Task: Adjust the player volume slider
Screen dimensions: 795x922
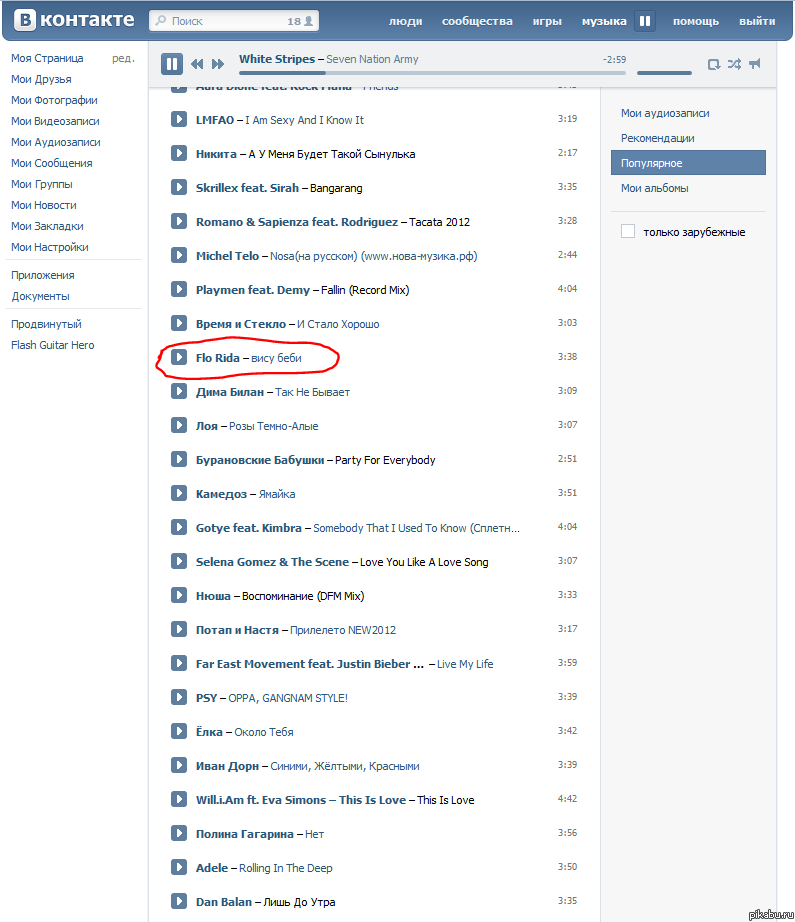Action: [x=664, y=73]
